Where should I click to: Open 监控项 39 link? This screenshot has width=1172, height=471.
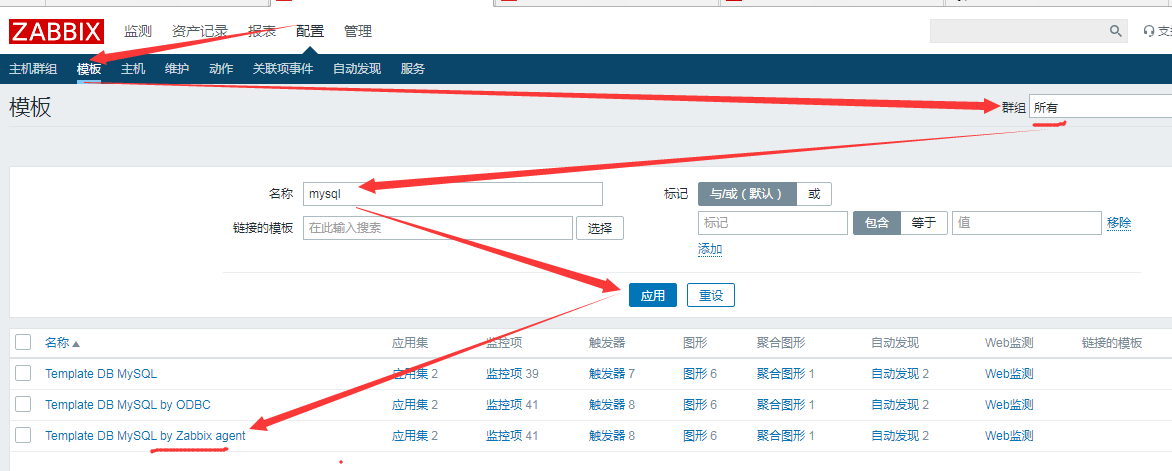(x=505, y=374)
